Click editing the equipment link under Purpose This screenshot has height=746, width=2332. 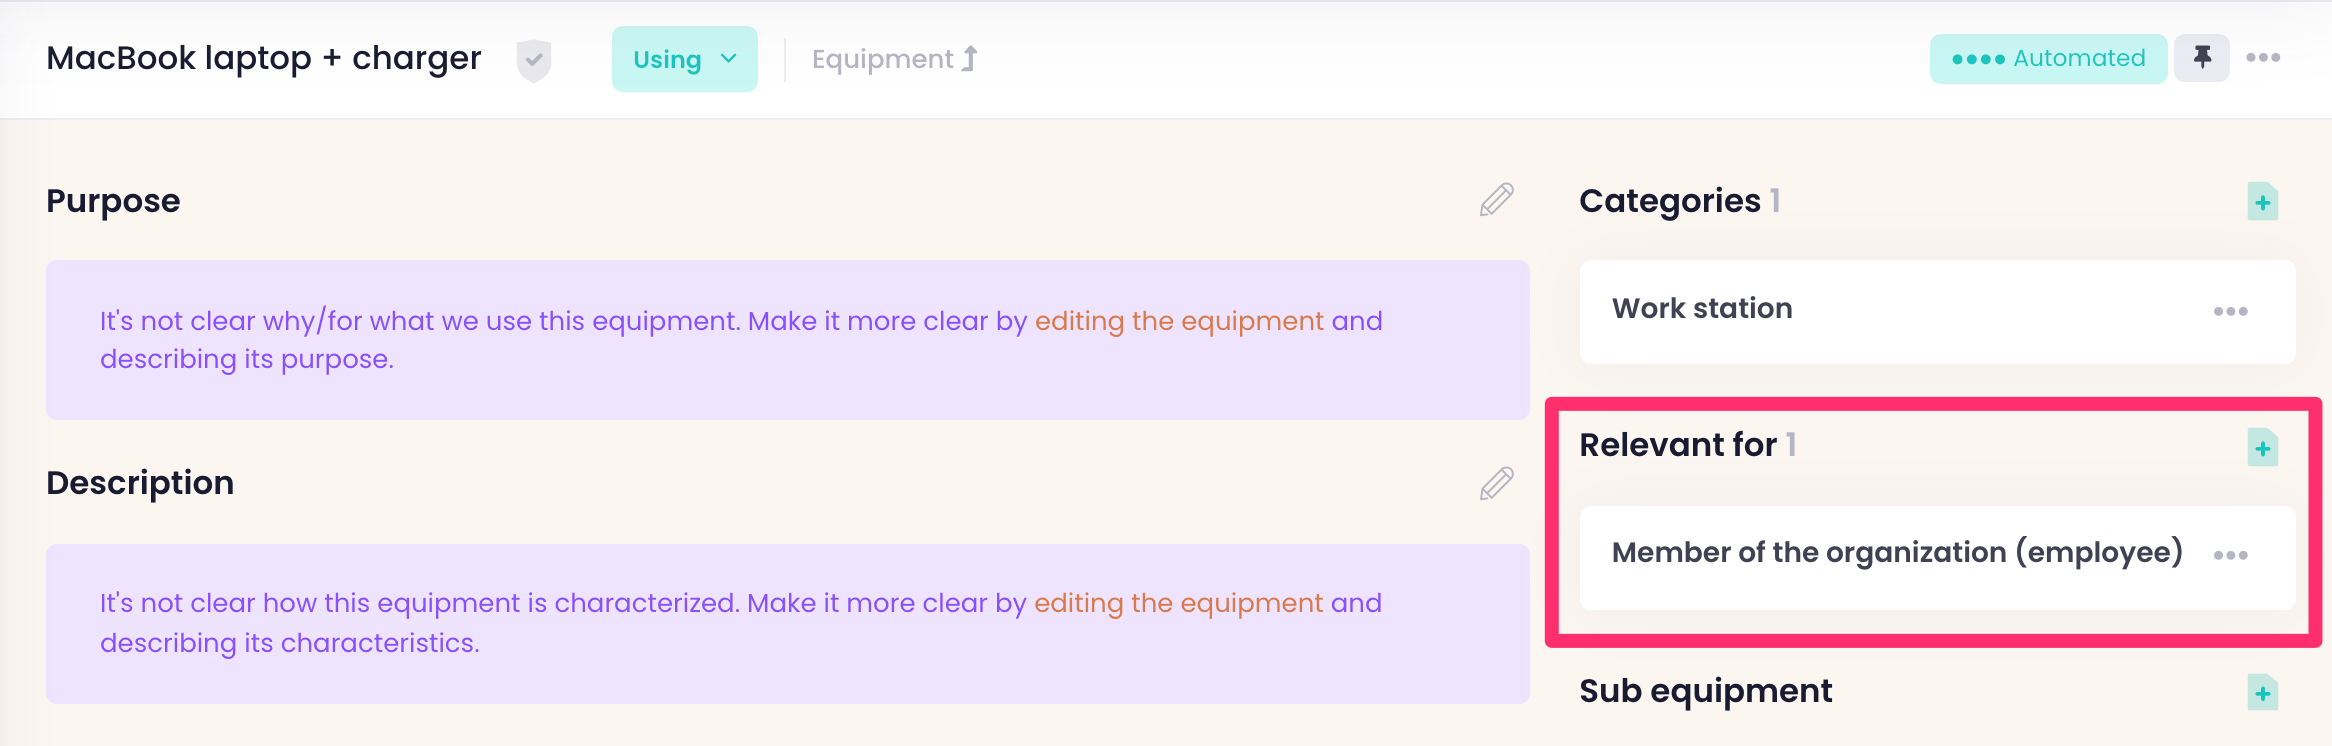[x=1179, y=321]
